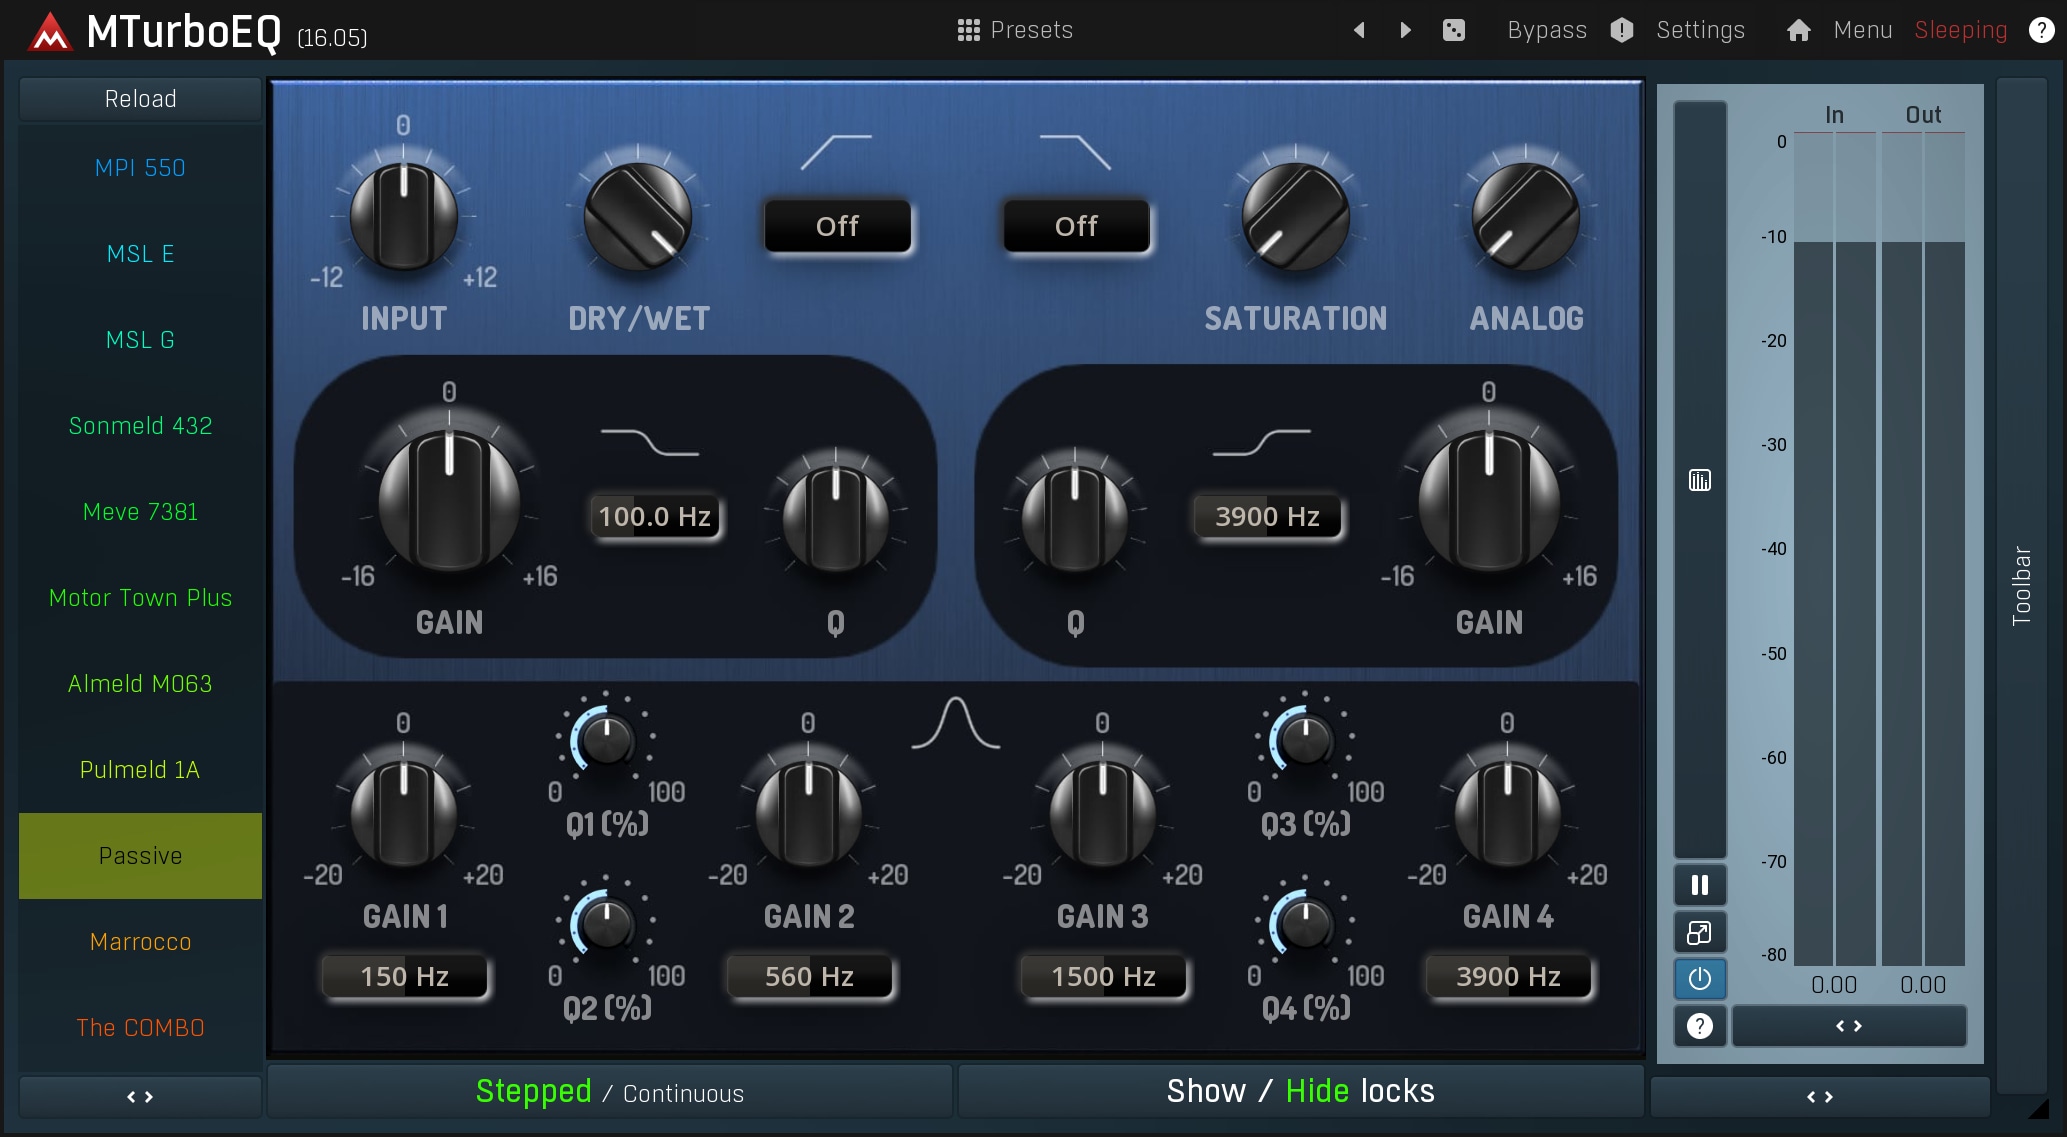
Task: Click the meter vertical gain fader strip
Action: click(1700, 478)
